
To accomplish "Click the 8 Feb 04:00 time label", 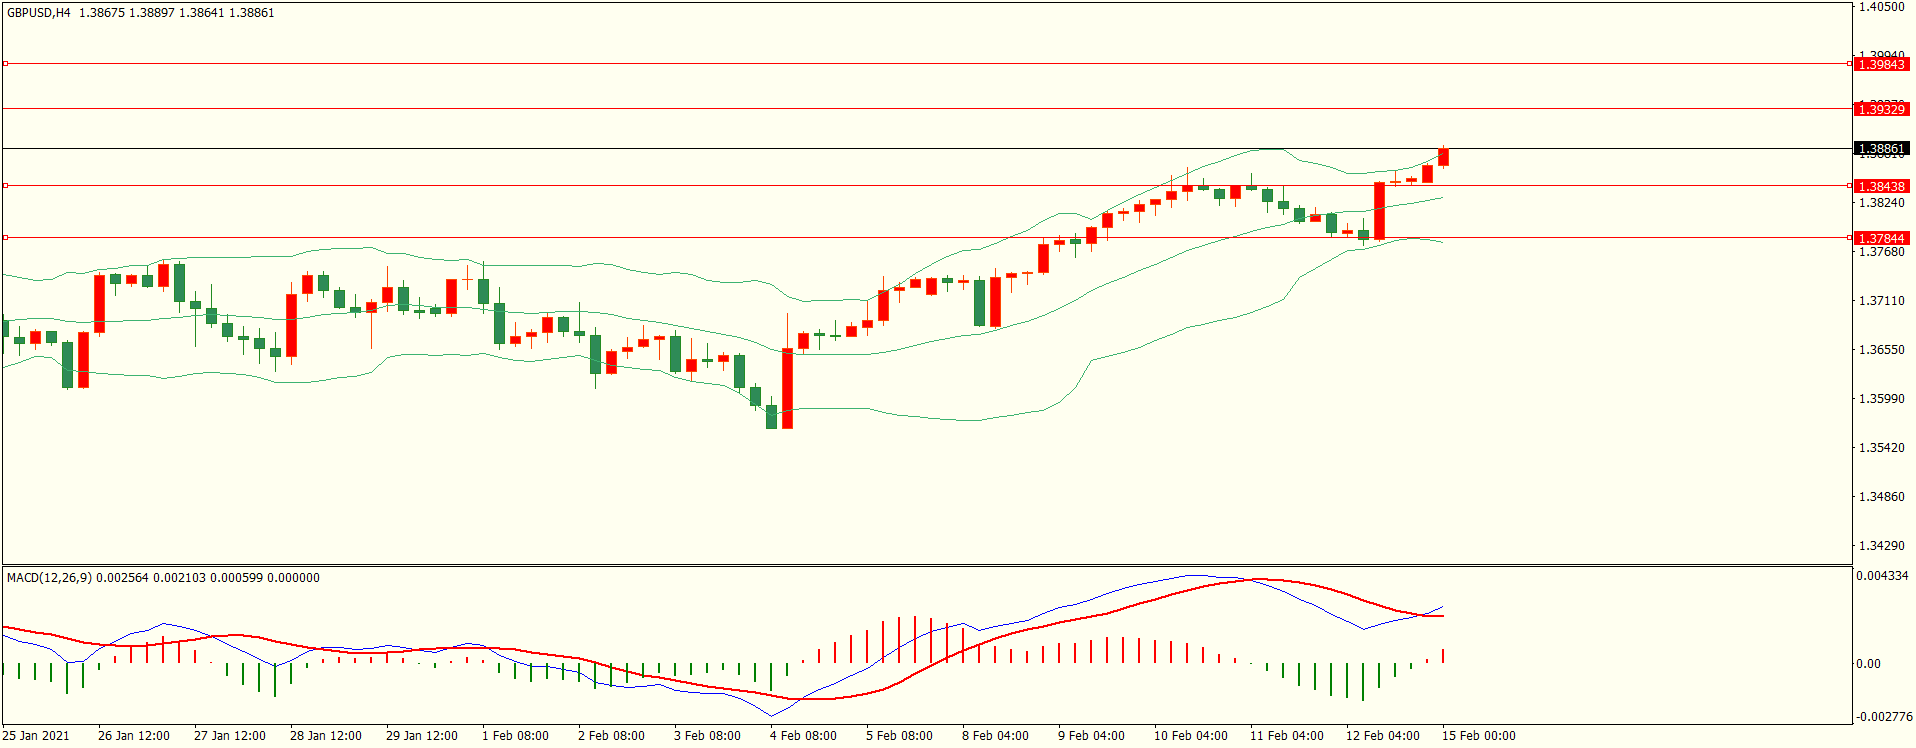I will tap(995, 736).
